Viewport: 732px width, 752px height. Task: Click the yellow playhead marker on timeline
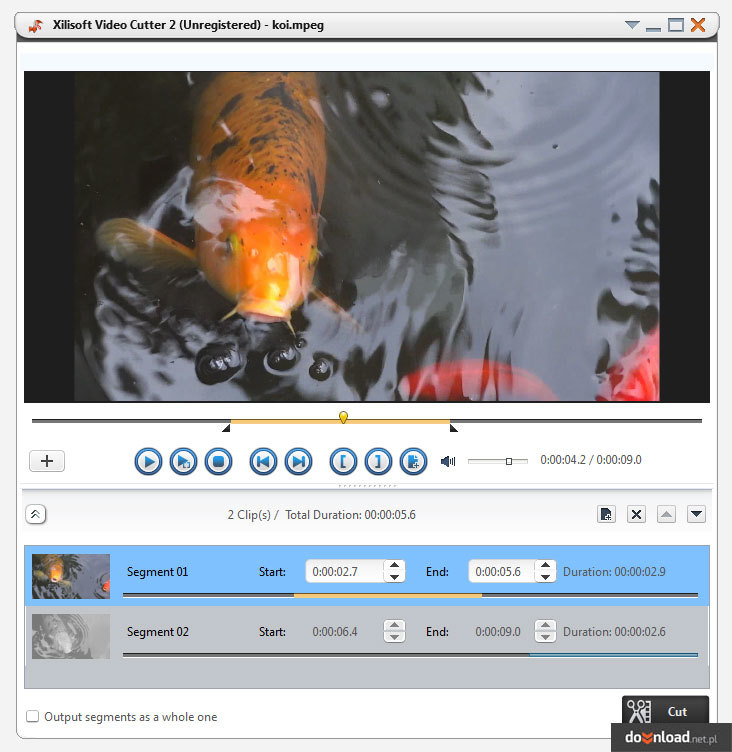343,417
